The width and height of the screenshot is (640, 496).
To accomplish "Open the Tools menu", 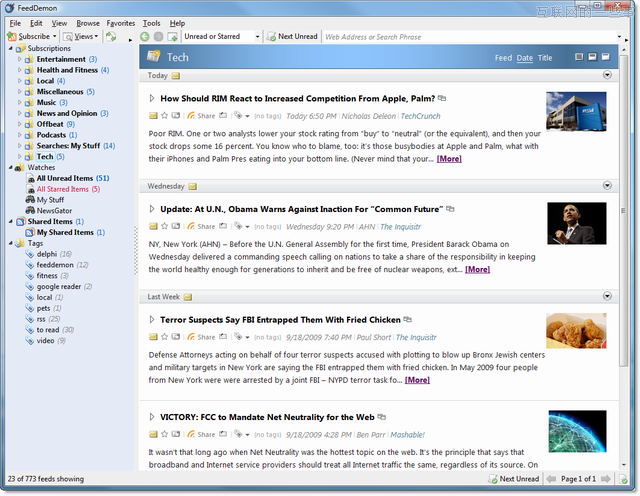I will [151, 22].
